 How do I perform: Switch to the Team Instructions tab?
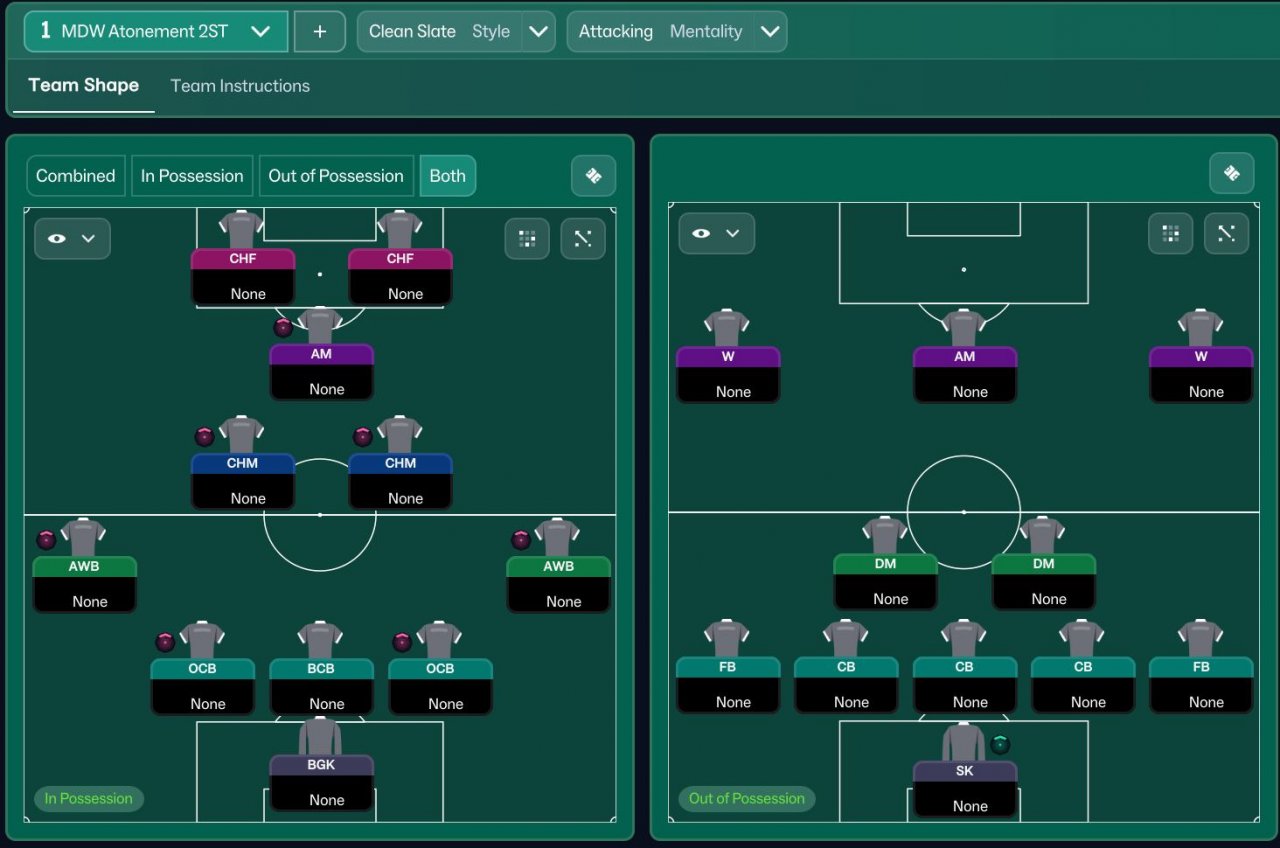(x=240, y=86)
